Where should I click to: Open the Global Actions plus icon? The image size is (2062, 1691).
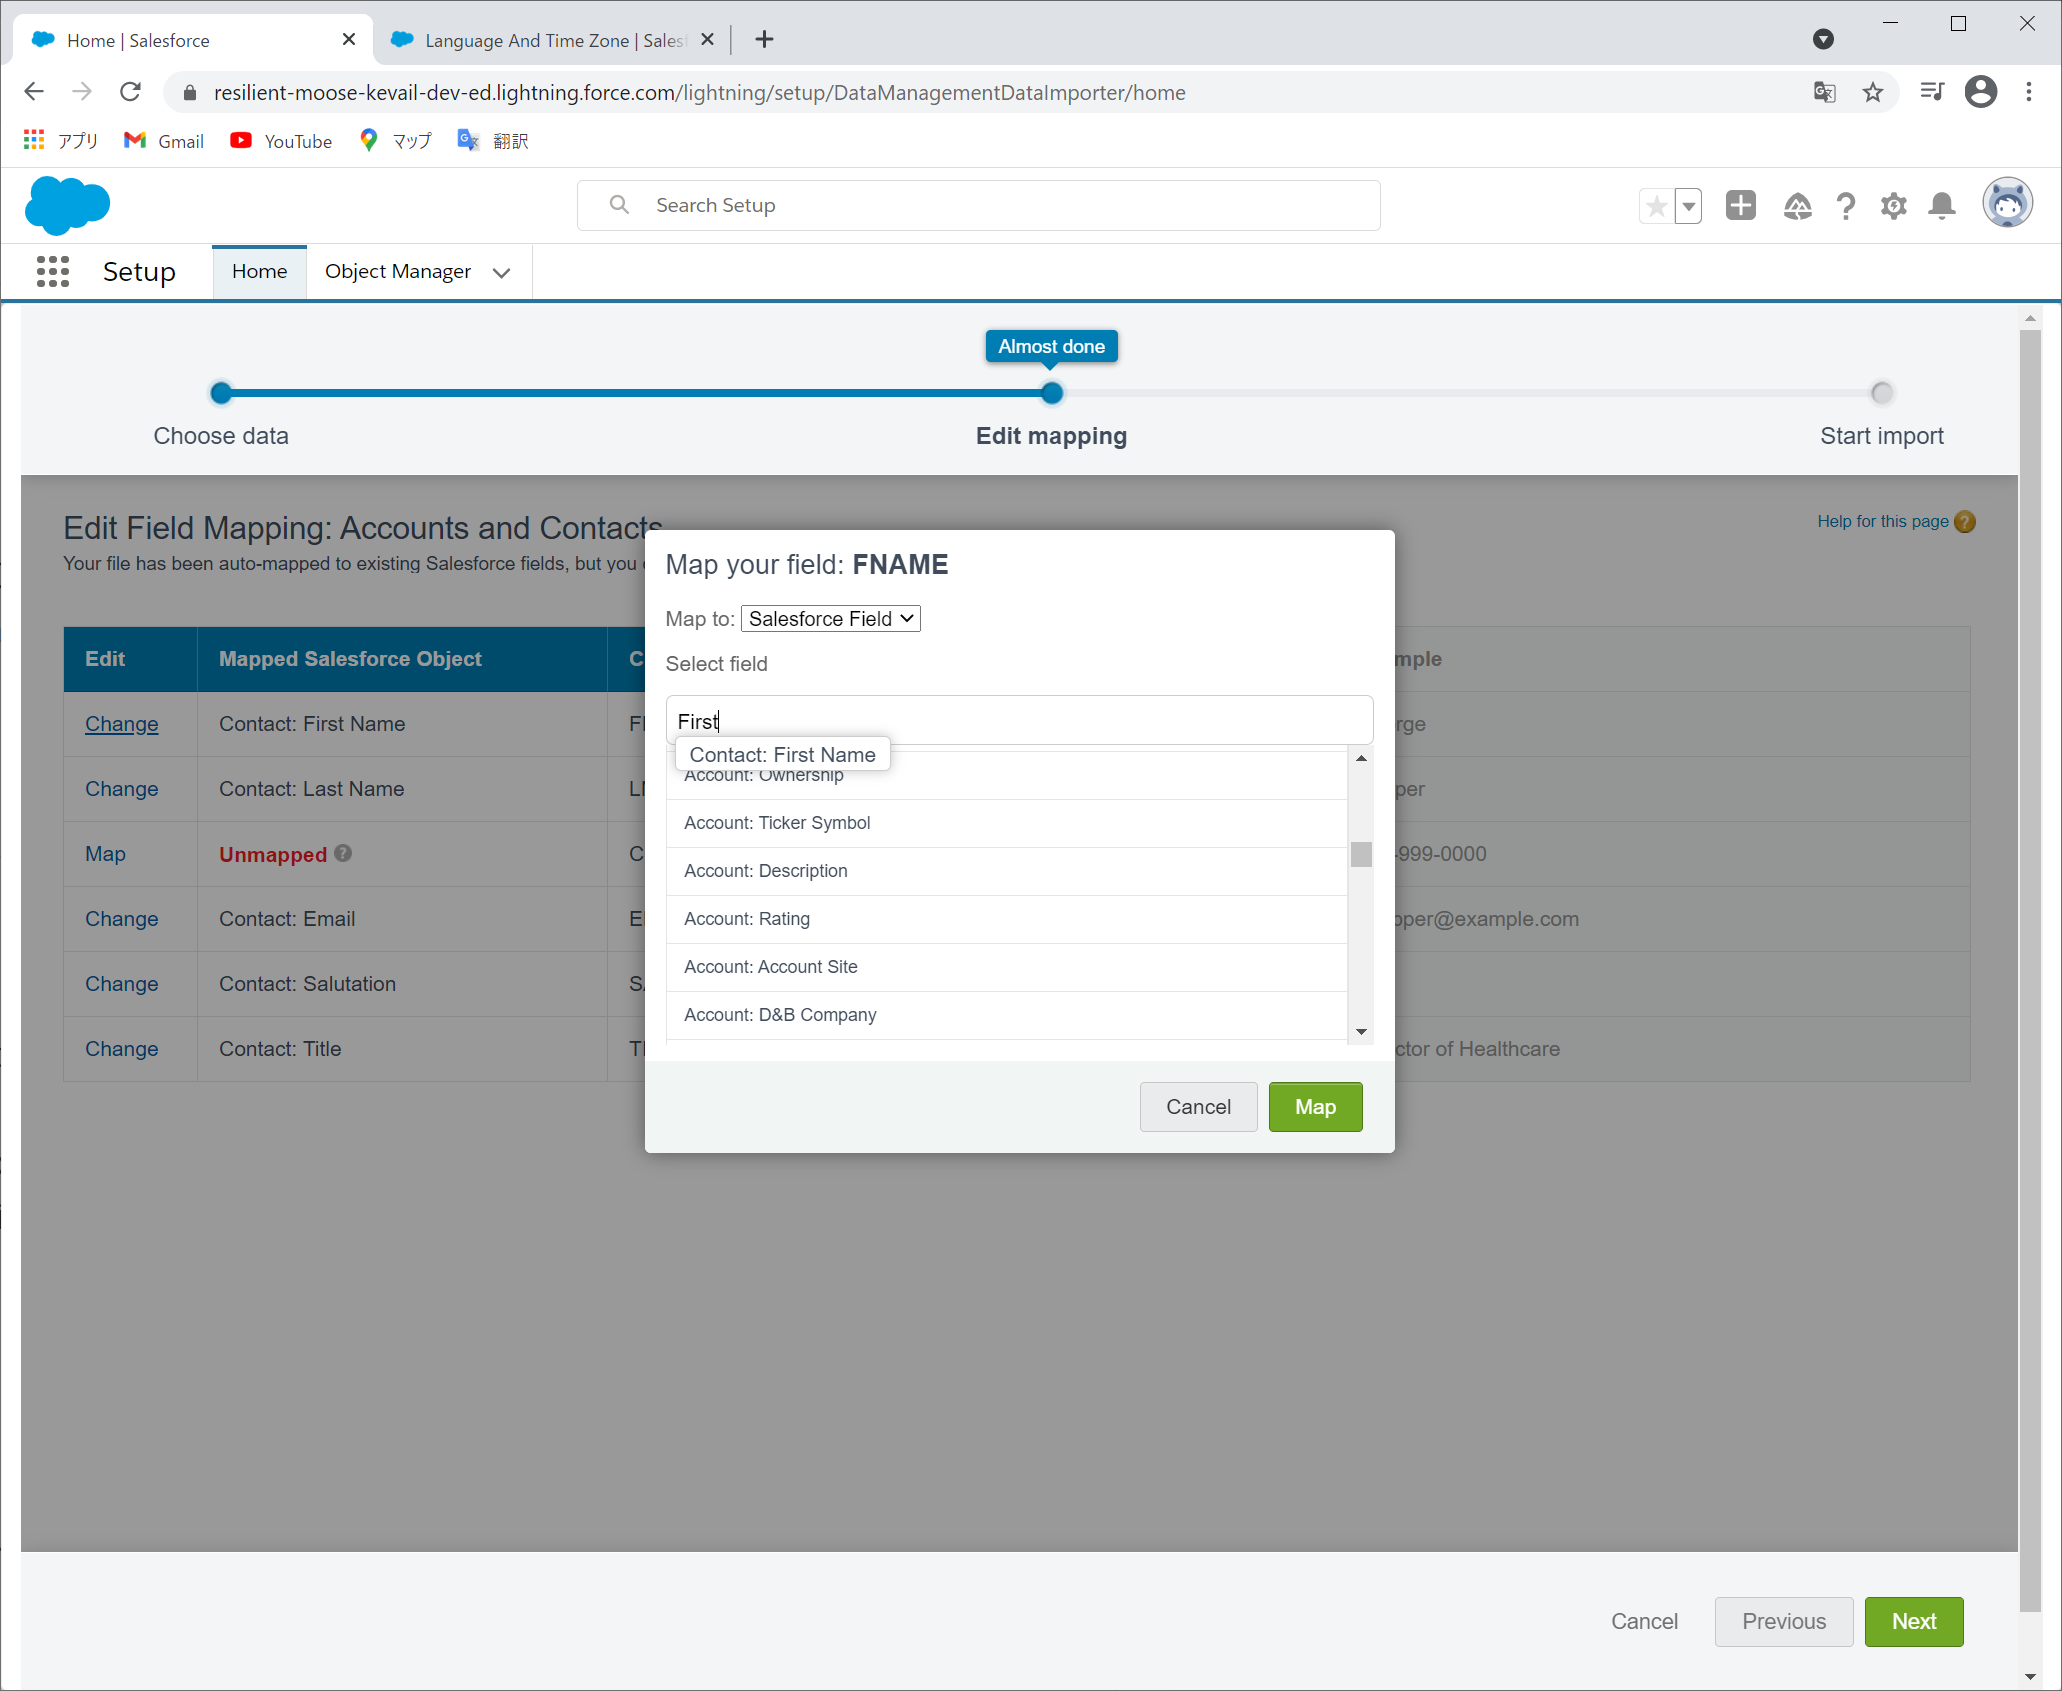1740,206
